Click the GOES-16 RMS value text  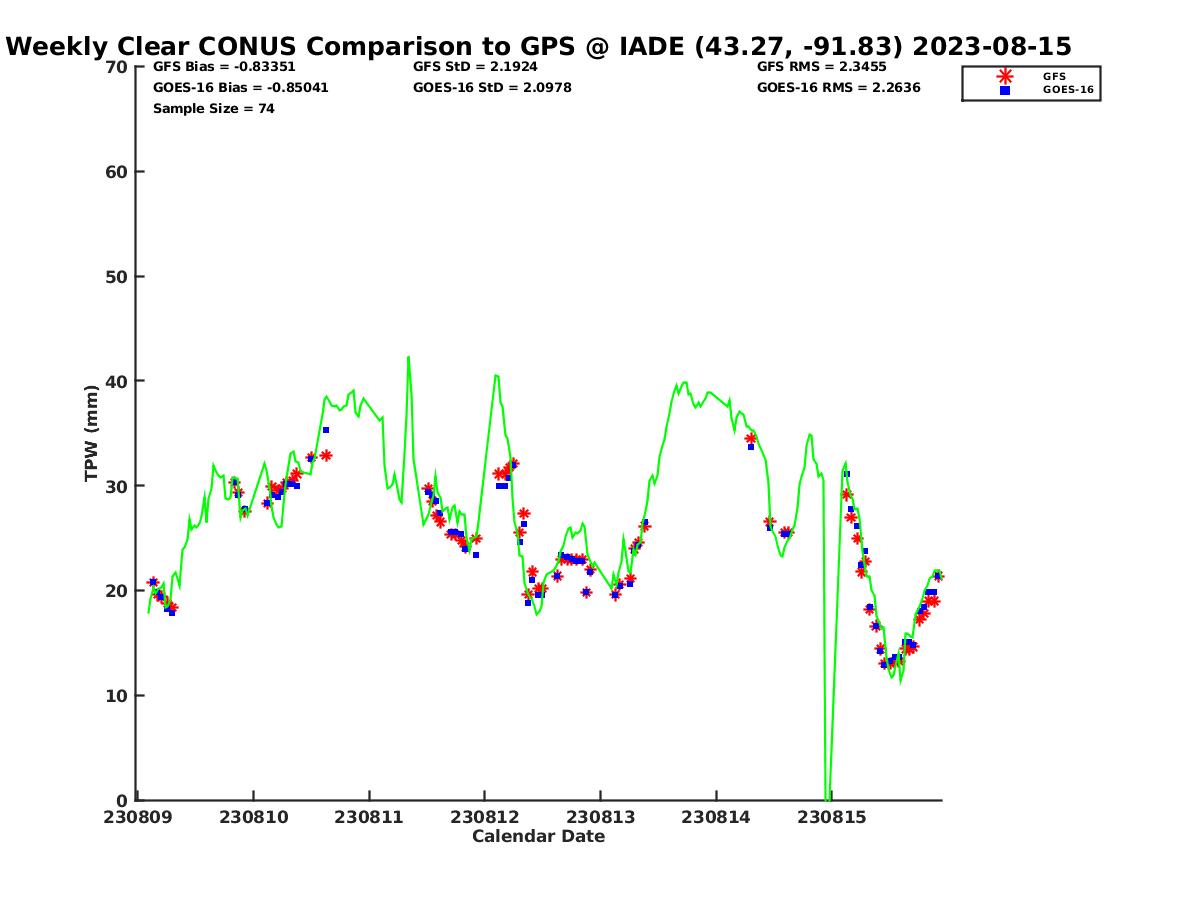point(839,88)
